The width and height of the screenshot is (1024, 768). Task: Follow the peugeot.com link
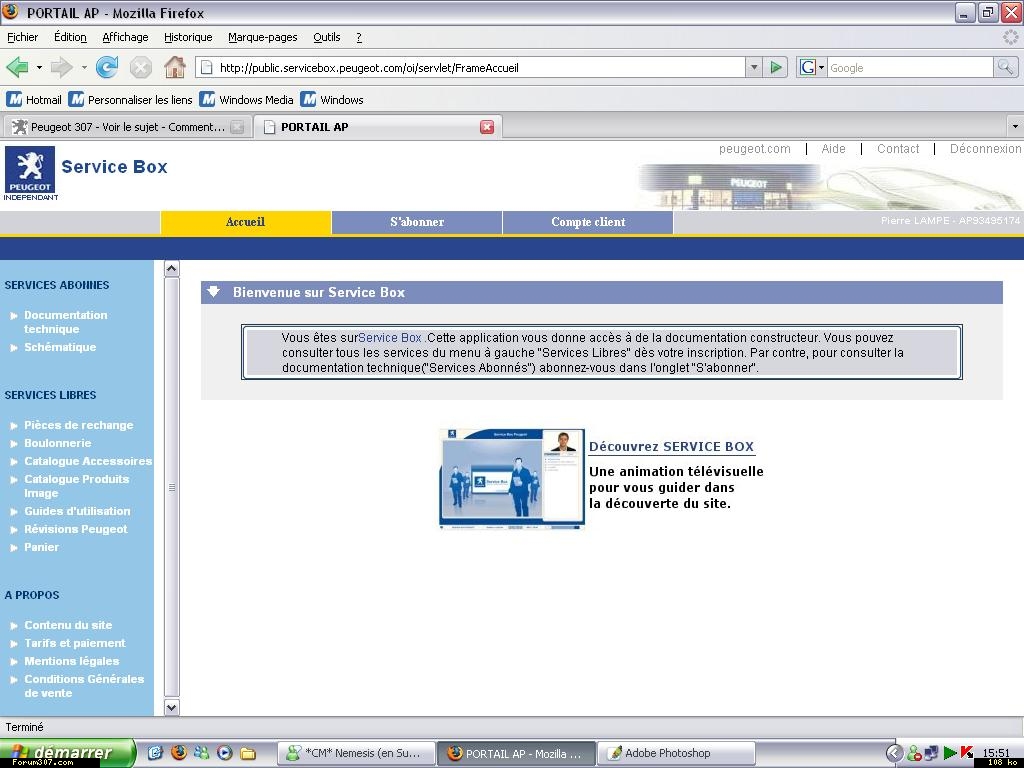coord(754,149)
